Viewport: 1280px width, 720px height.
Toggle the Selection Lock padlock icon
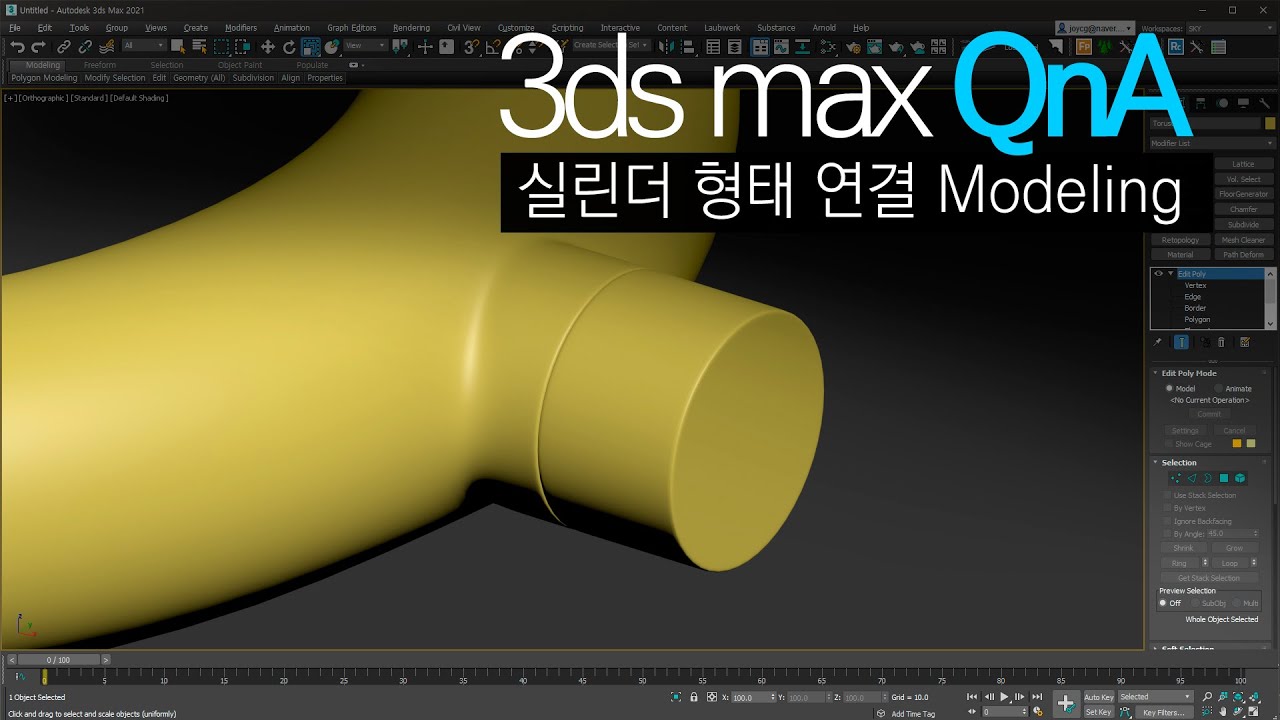[694, 697]
